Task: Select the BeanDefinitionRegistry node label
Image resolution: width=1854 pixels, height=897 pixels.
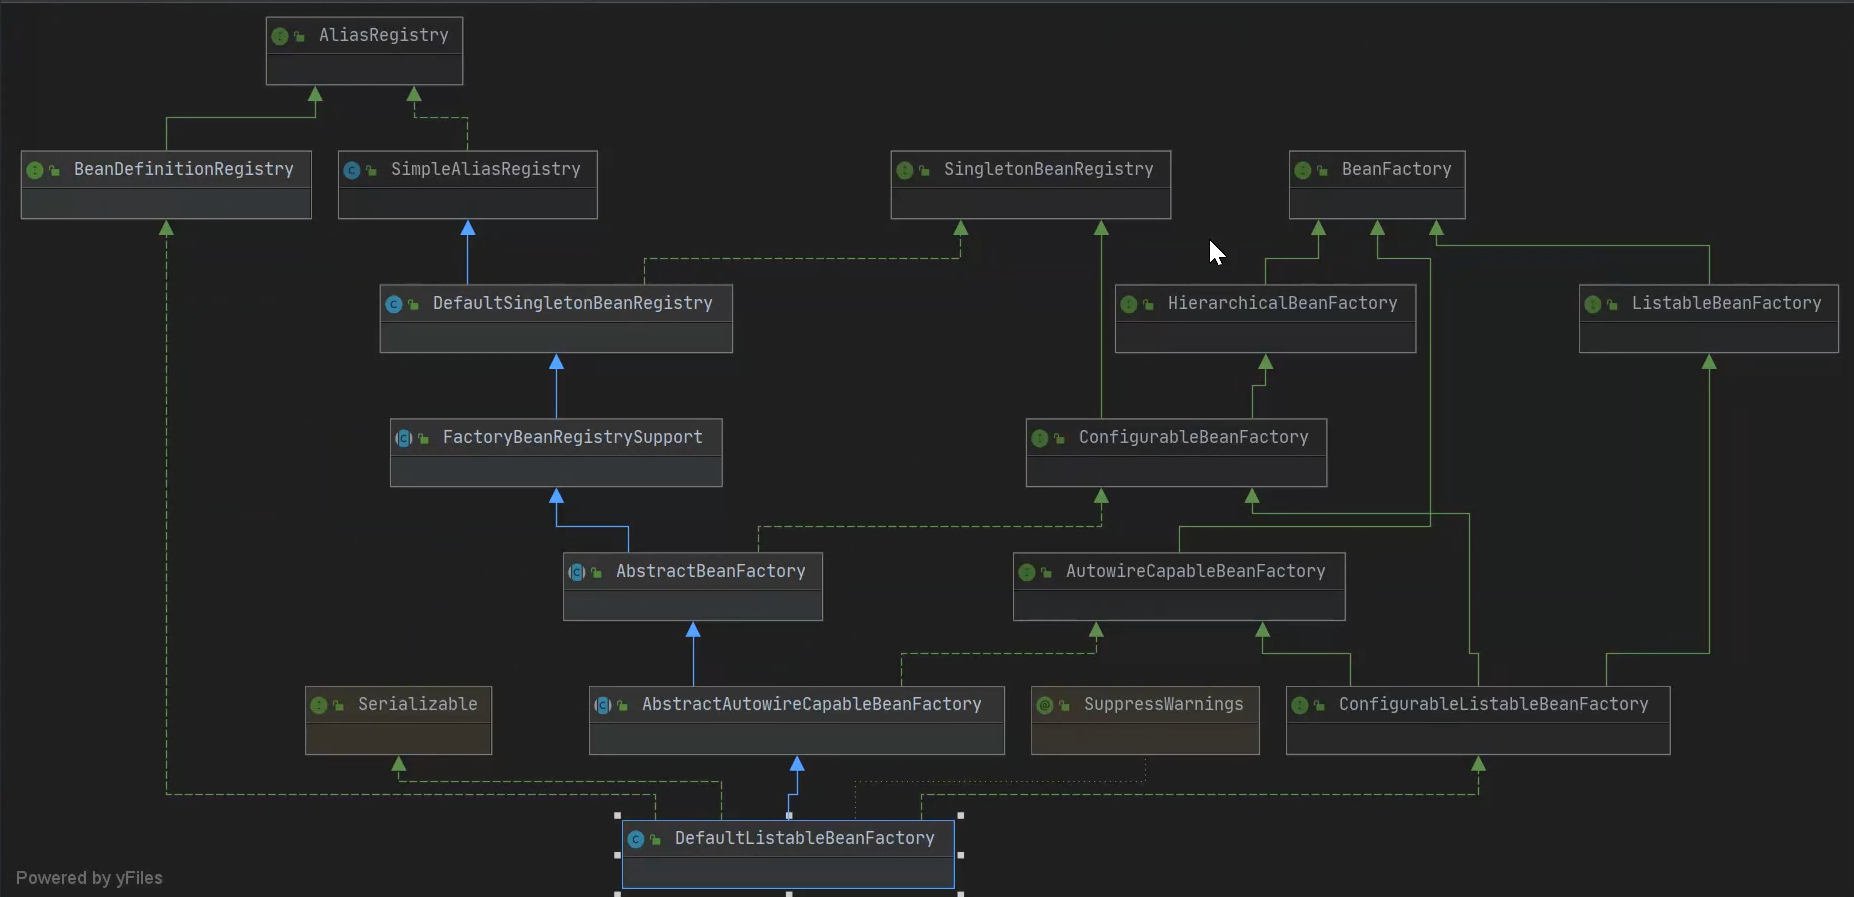Action: click(x=184, y=169)
